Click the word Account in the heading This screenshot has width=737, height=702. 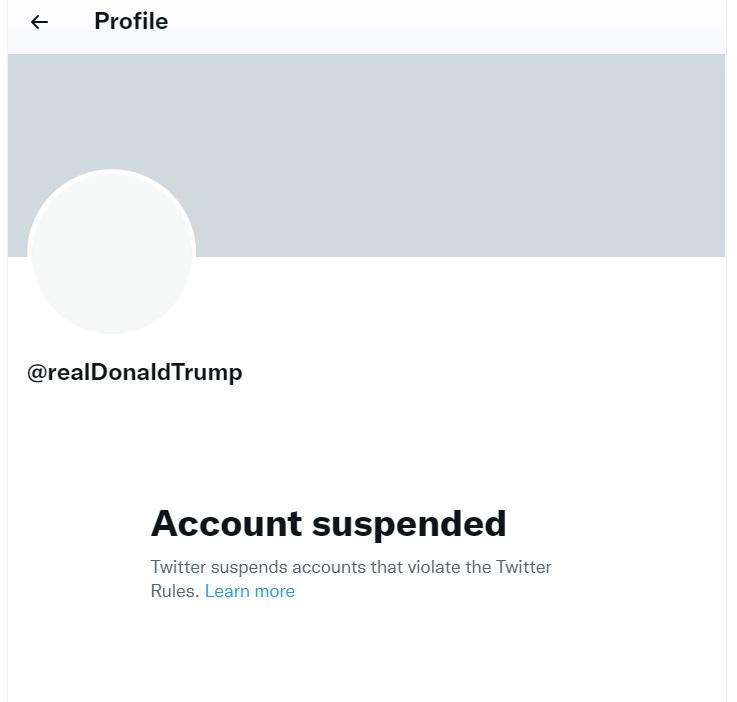click(x=226, y=523)
